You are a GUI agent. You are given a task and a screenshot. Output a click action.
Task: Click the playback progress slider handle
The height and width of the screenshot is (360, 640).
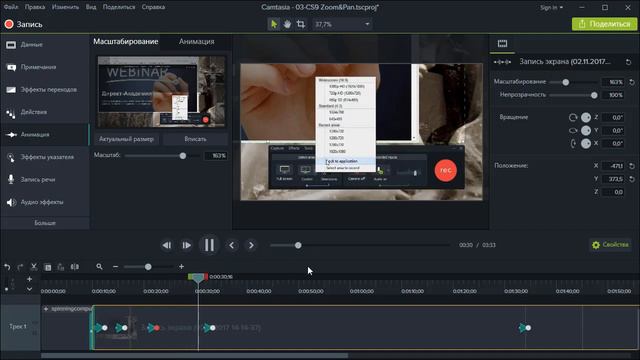pyautogui.click(x=298, y=245)
